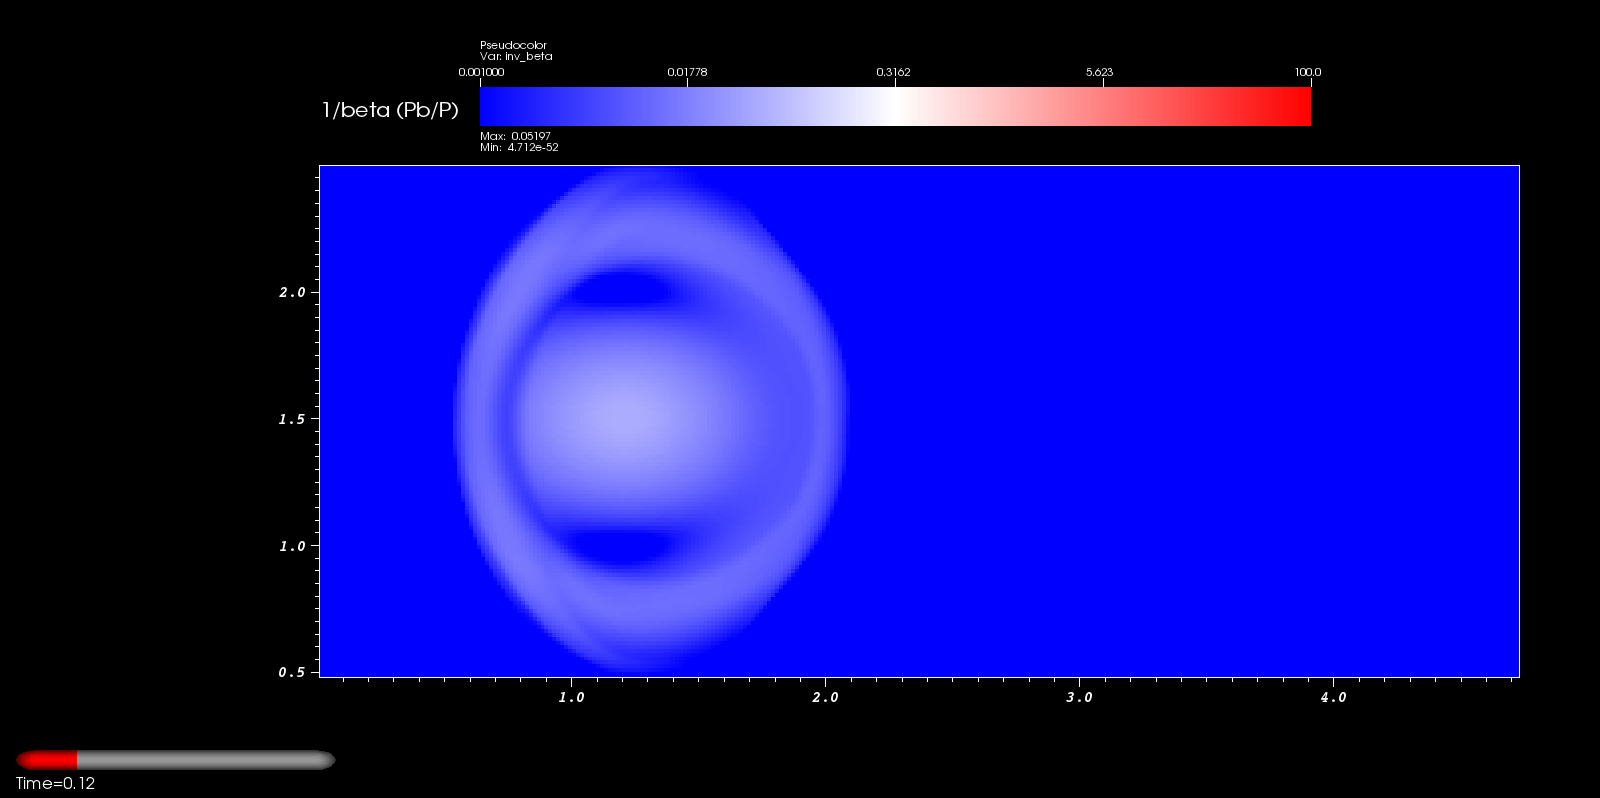
Task: Click the 'Var: inv_beta' label
Action: pos(516,56)
